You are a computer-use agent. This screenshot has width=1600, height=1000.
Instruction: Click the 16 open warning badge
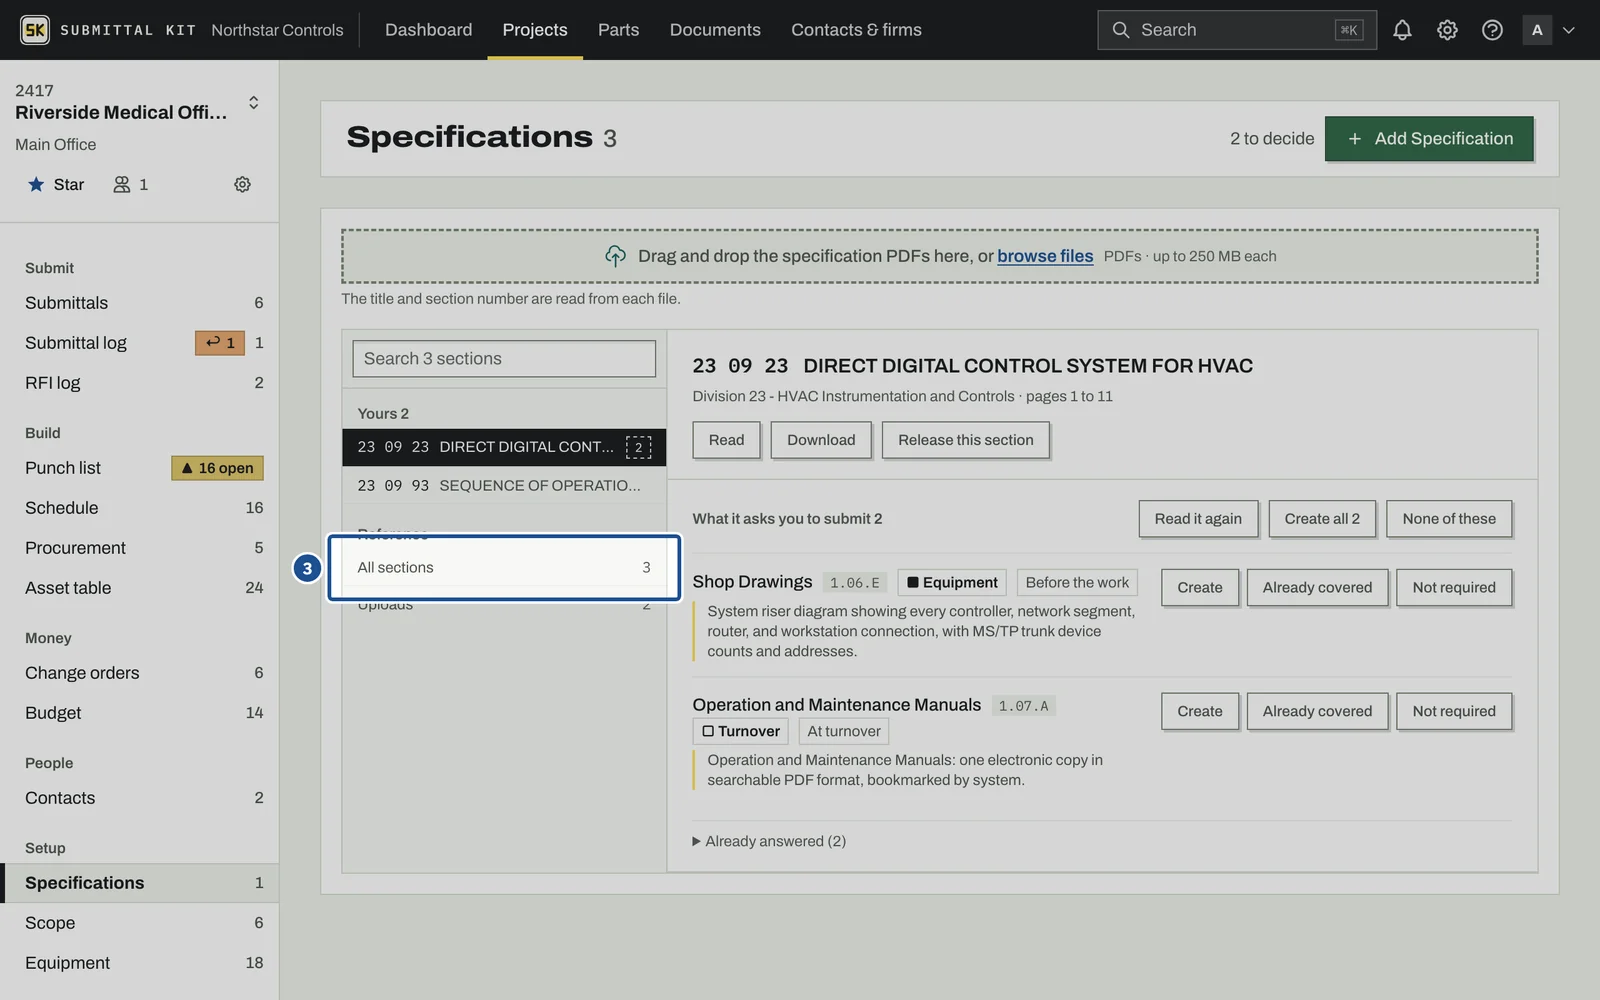tap(218, 468)
